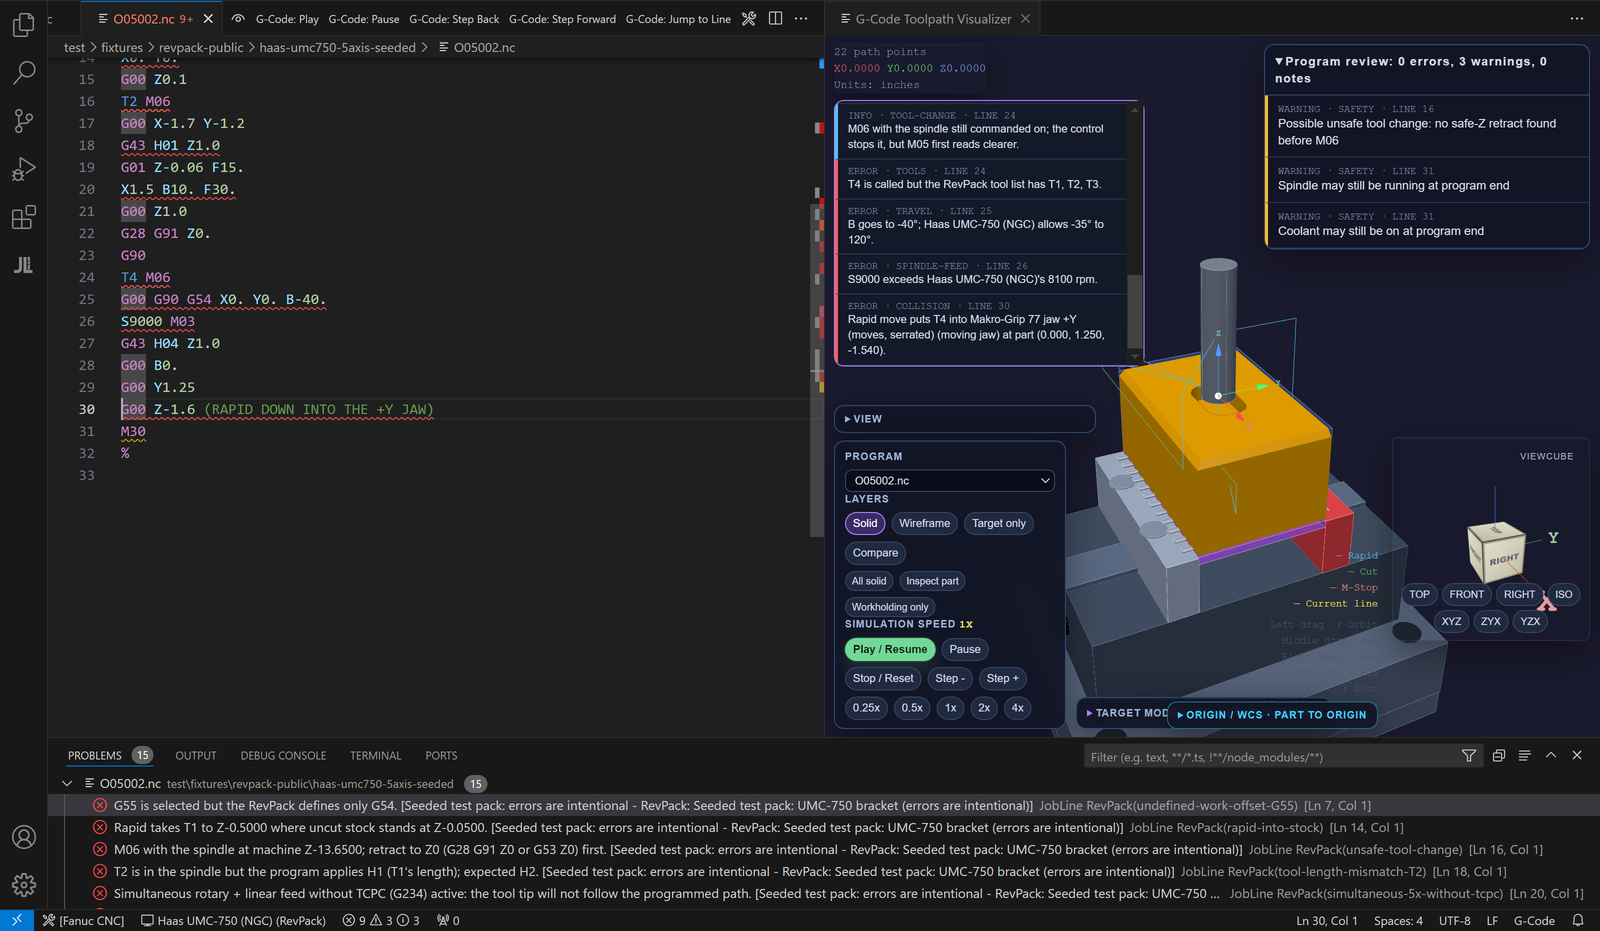
Task: Toggle problems view as table or tree
Action: [1524, 756]
